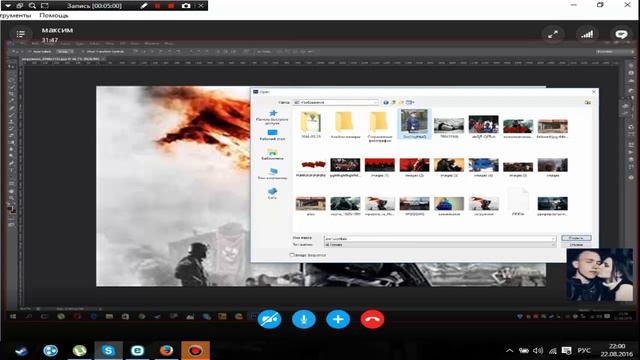Click the battery icon in the system tray
Image resolution: width=640 pixels, height=360 pixels.
click(524, 351)
